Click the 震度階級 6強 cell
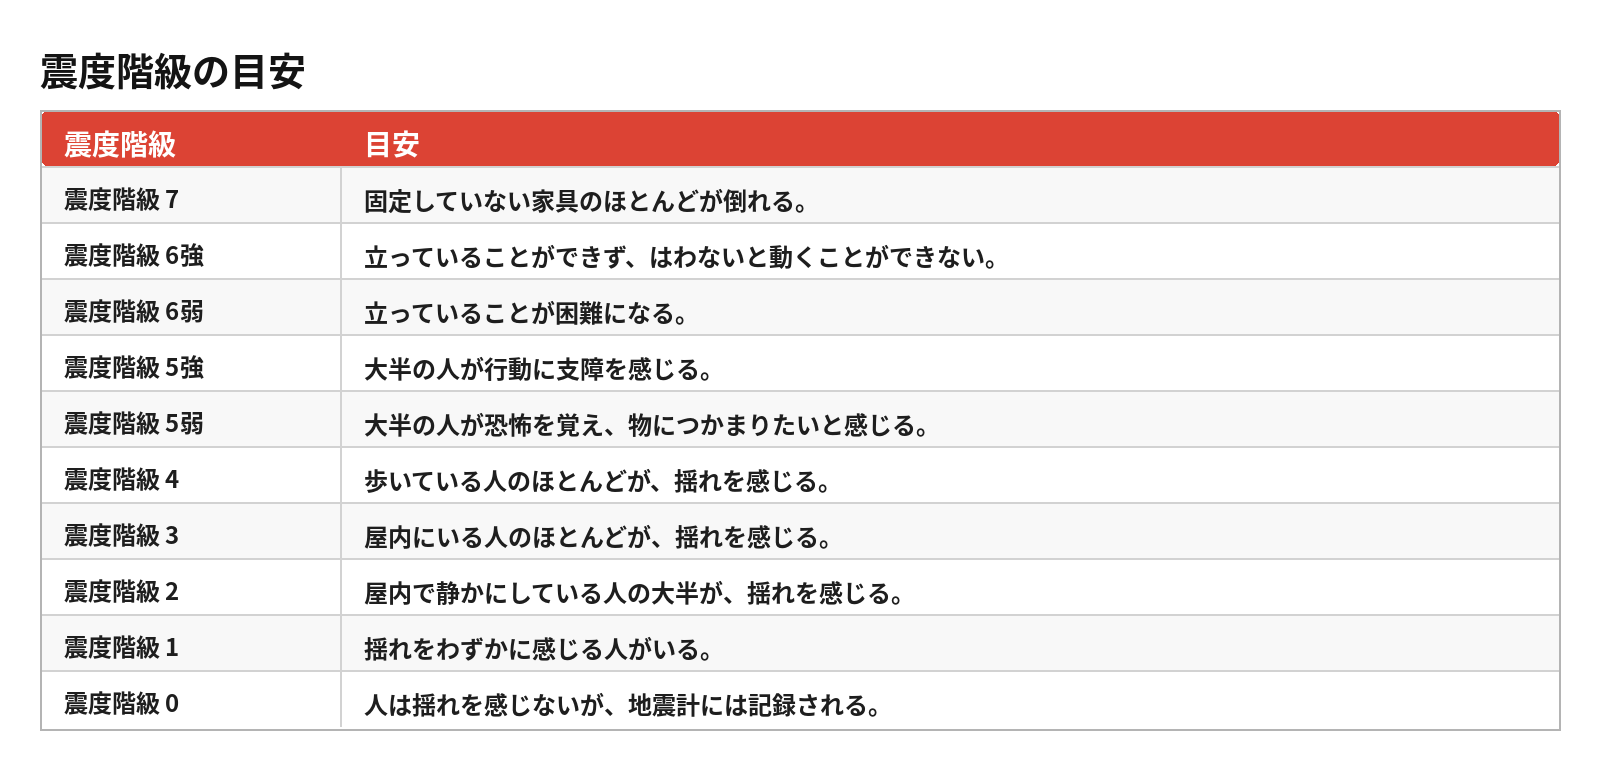 pos(134,256)
